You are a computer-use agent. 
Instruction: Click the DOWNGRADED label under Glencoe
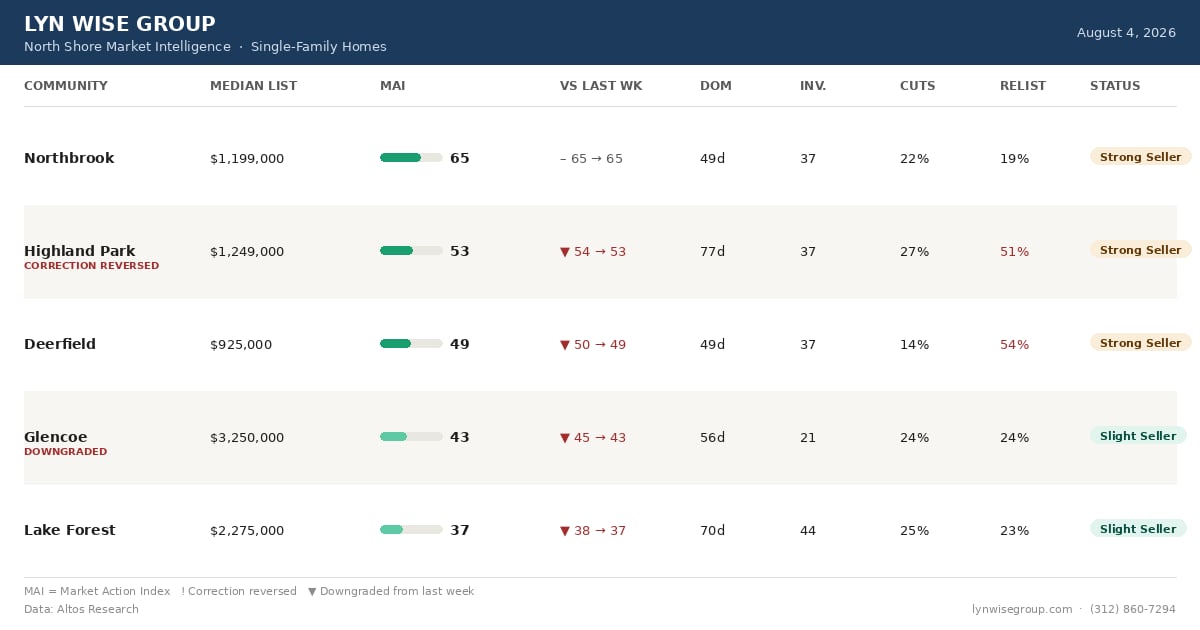tap(65, 452)
